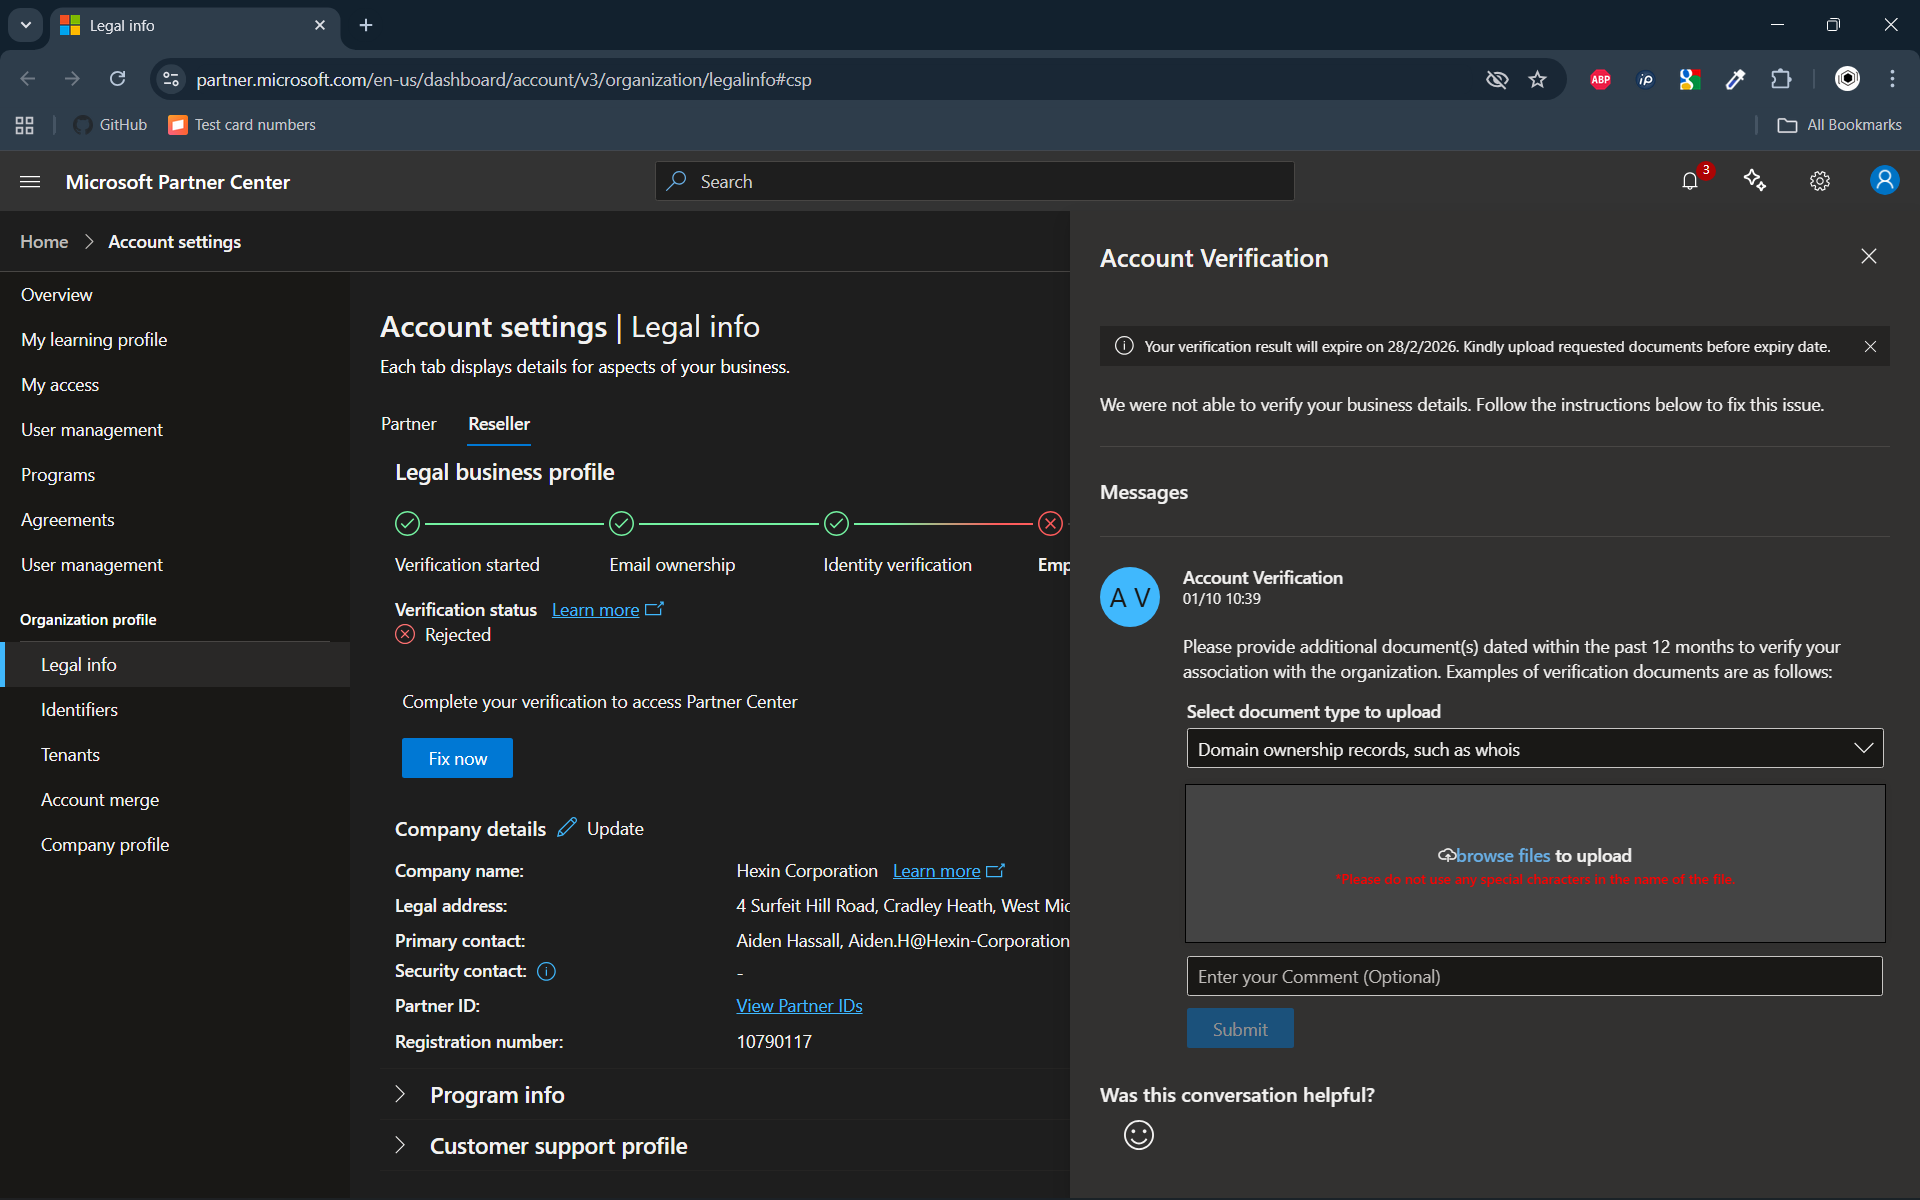Image resolution: width=1920 pixels, height=1200 pixels.
Task: Click the browse files upload link
Action: tap(1502, 856)
